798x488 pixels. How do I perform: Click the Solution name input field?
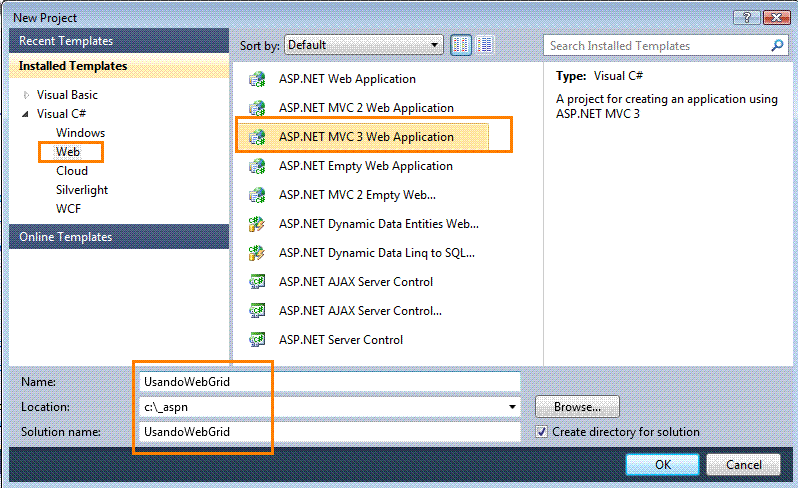[x=330, y=432]
